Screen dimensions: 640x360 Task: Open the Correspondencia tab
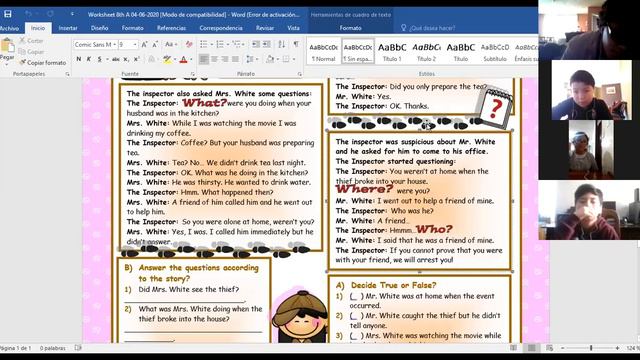pos(221,28)
